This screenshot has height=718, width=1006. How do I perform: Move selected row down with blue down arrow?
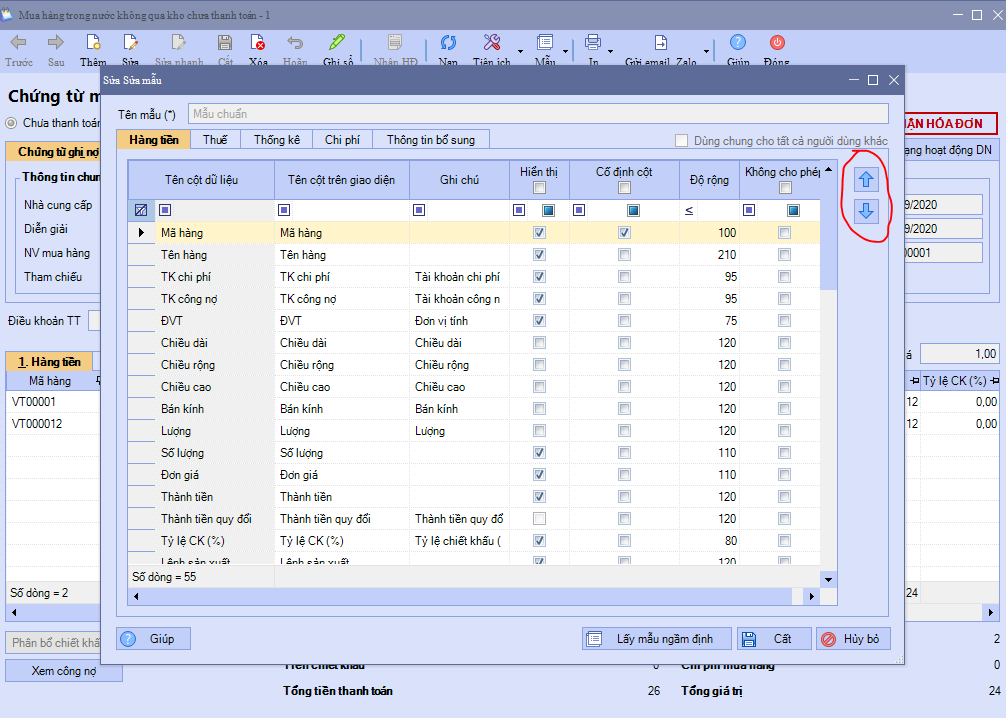tap(866, 210)
